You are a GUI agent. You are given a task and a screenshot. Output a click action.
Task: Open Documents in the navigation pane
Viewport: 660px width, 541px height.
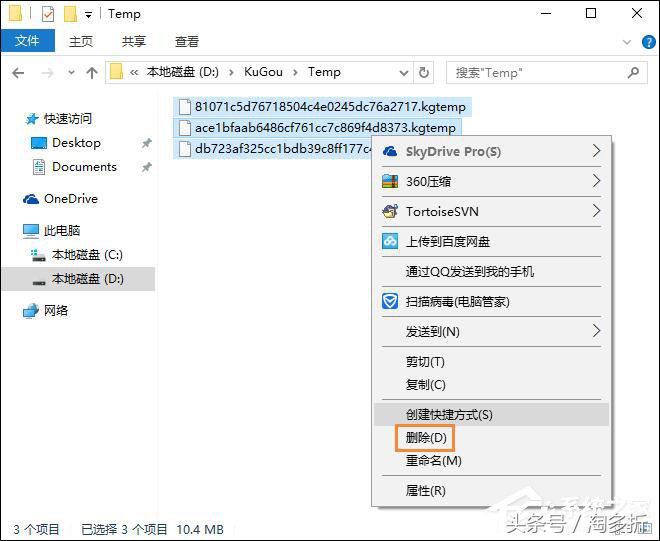click(84, 167)
